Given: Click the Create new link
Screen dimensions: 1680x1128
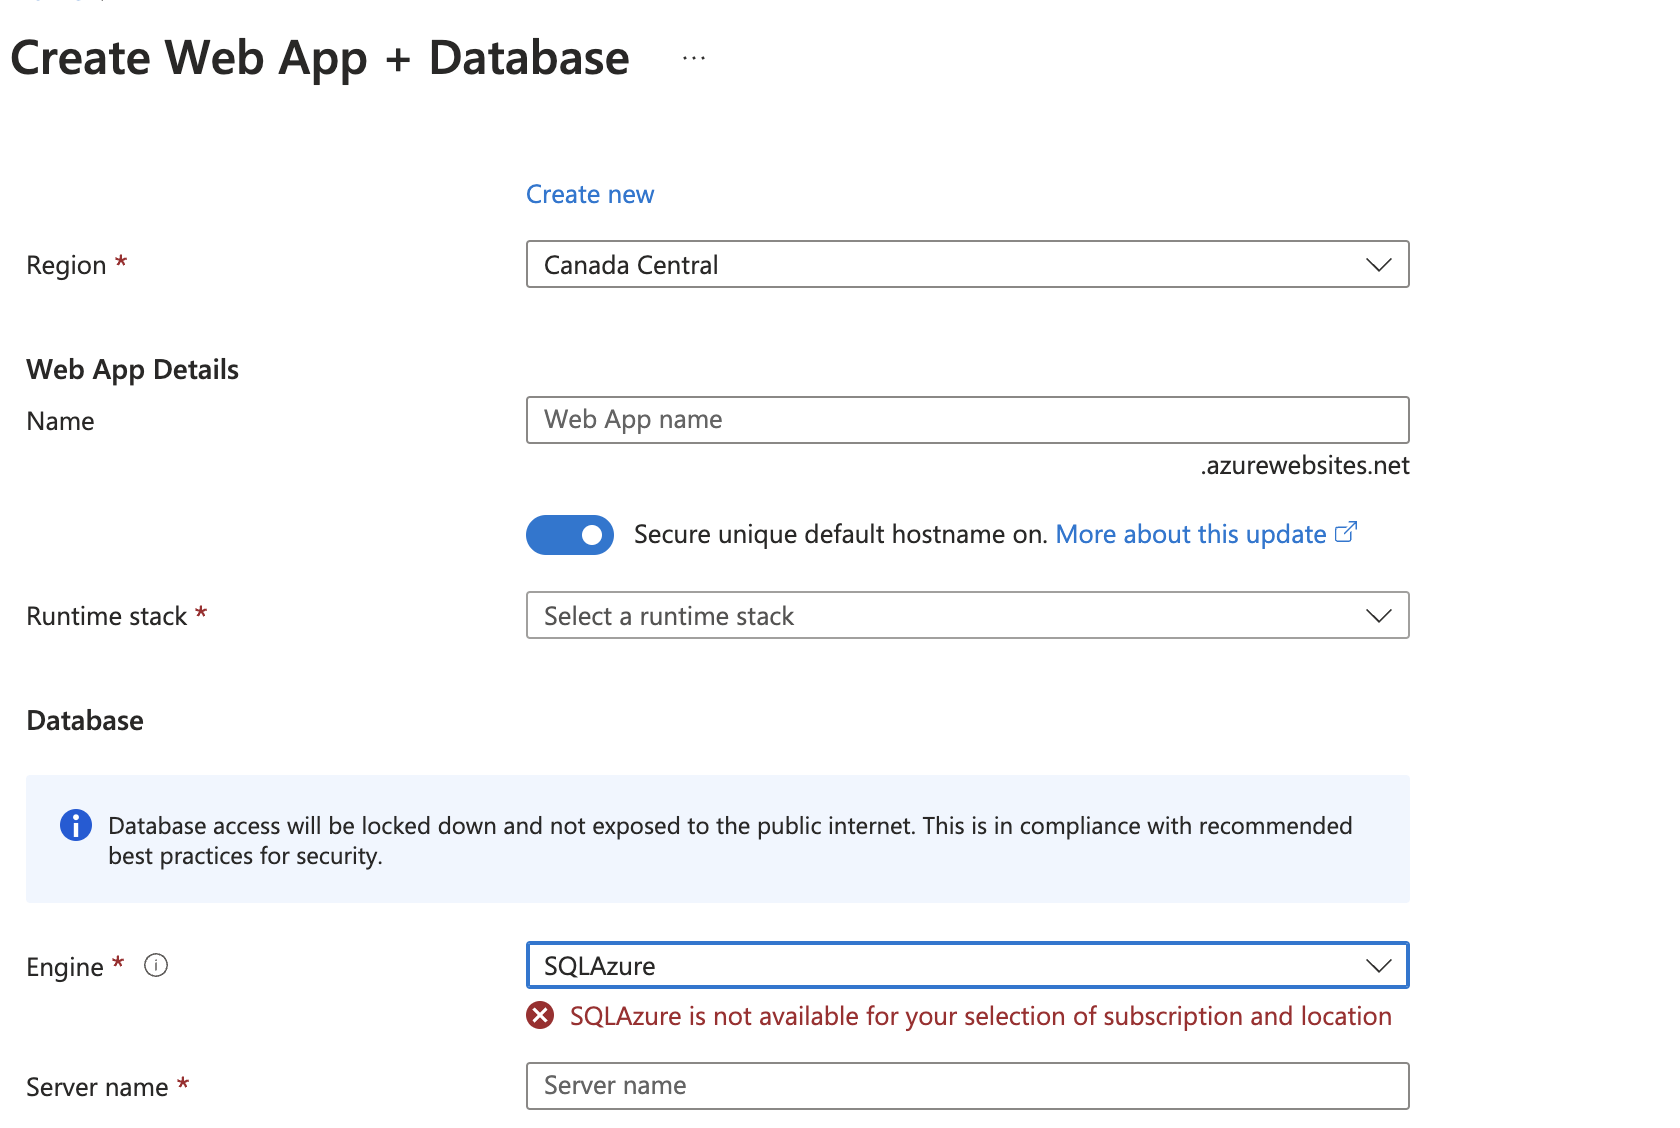Looking at the screenshot, I should pyautogui.click(x=590, y=194).
